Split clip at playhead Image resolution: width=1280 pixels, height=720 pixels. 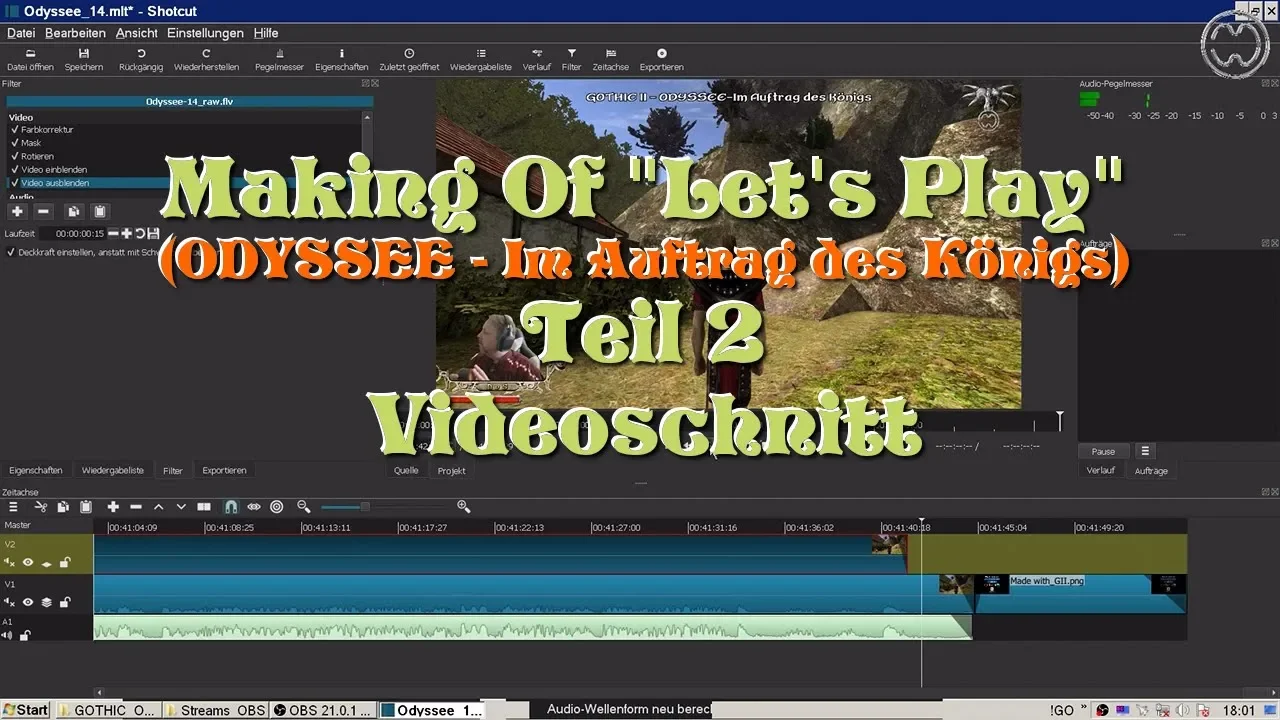[204, 507]
